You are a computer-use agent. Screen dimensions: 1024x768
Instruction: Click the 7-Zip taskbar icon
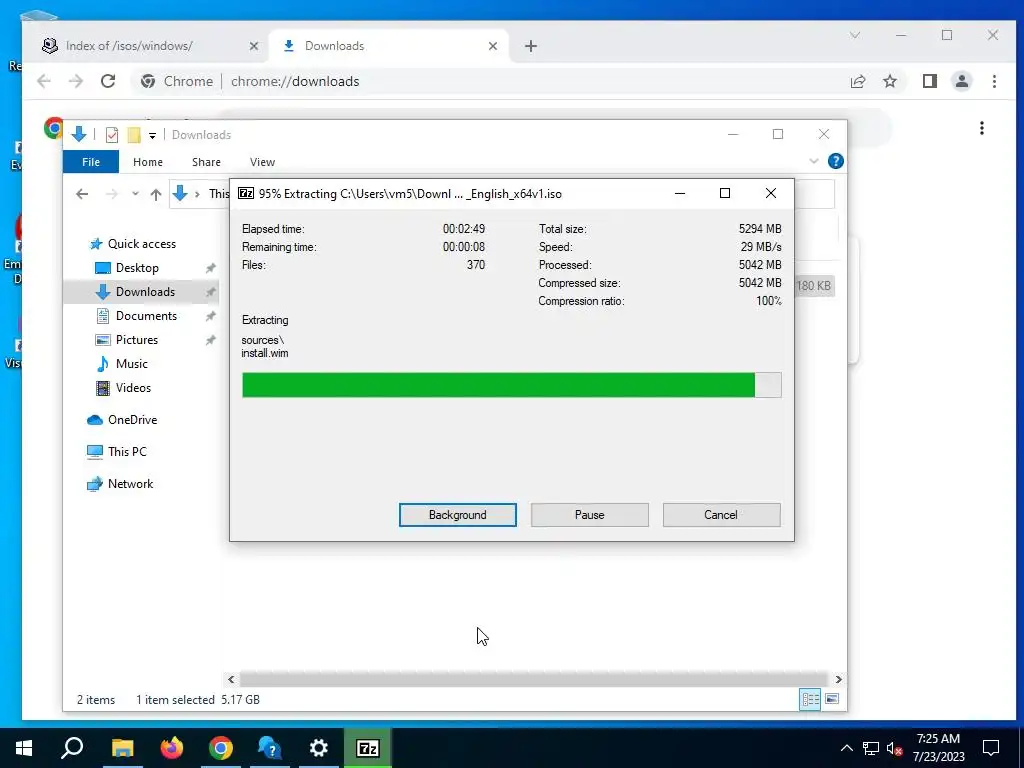[x=368, y=748]
